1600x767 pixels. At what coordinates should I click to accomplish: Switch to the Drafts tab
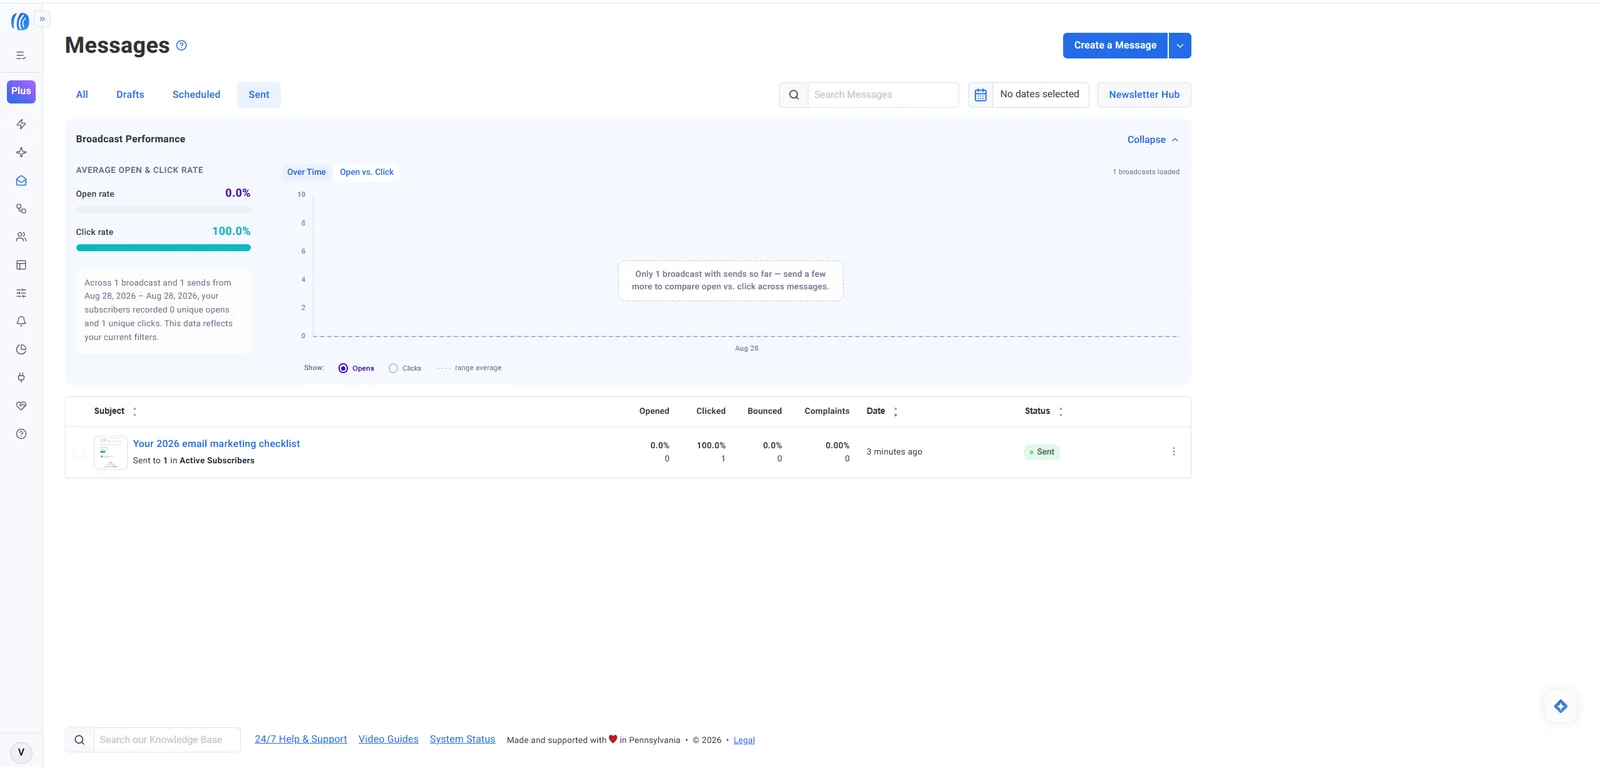tap(130, 95)
